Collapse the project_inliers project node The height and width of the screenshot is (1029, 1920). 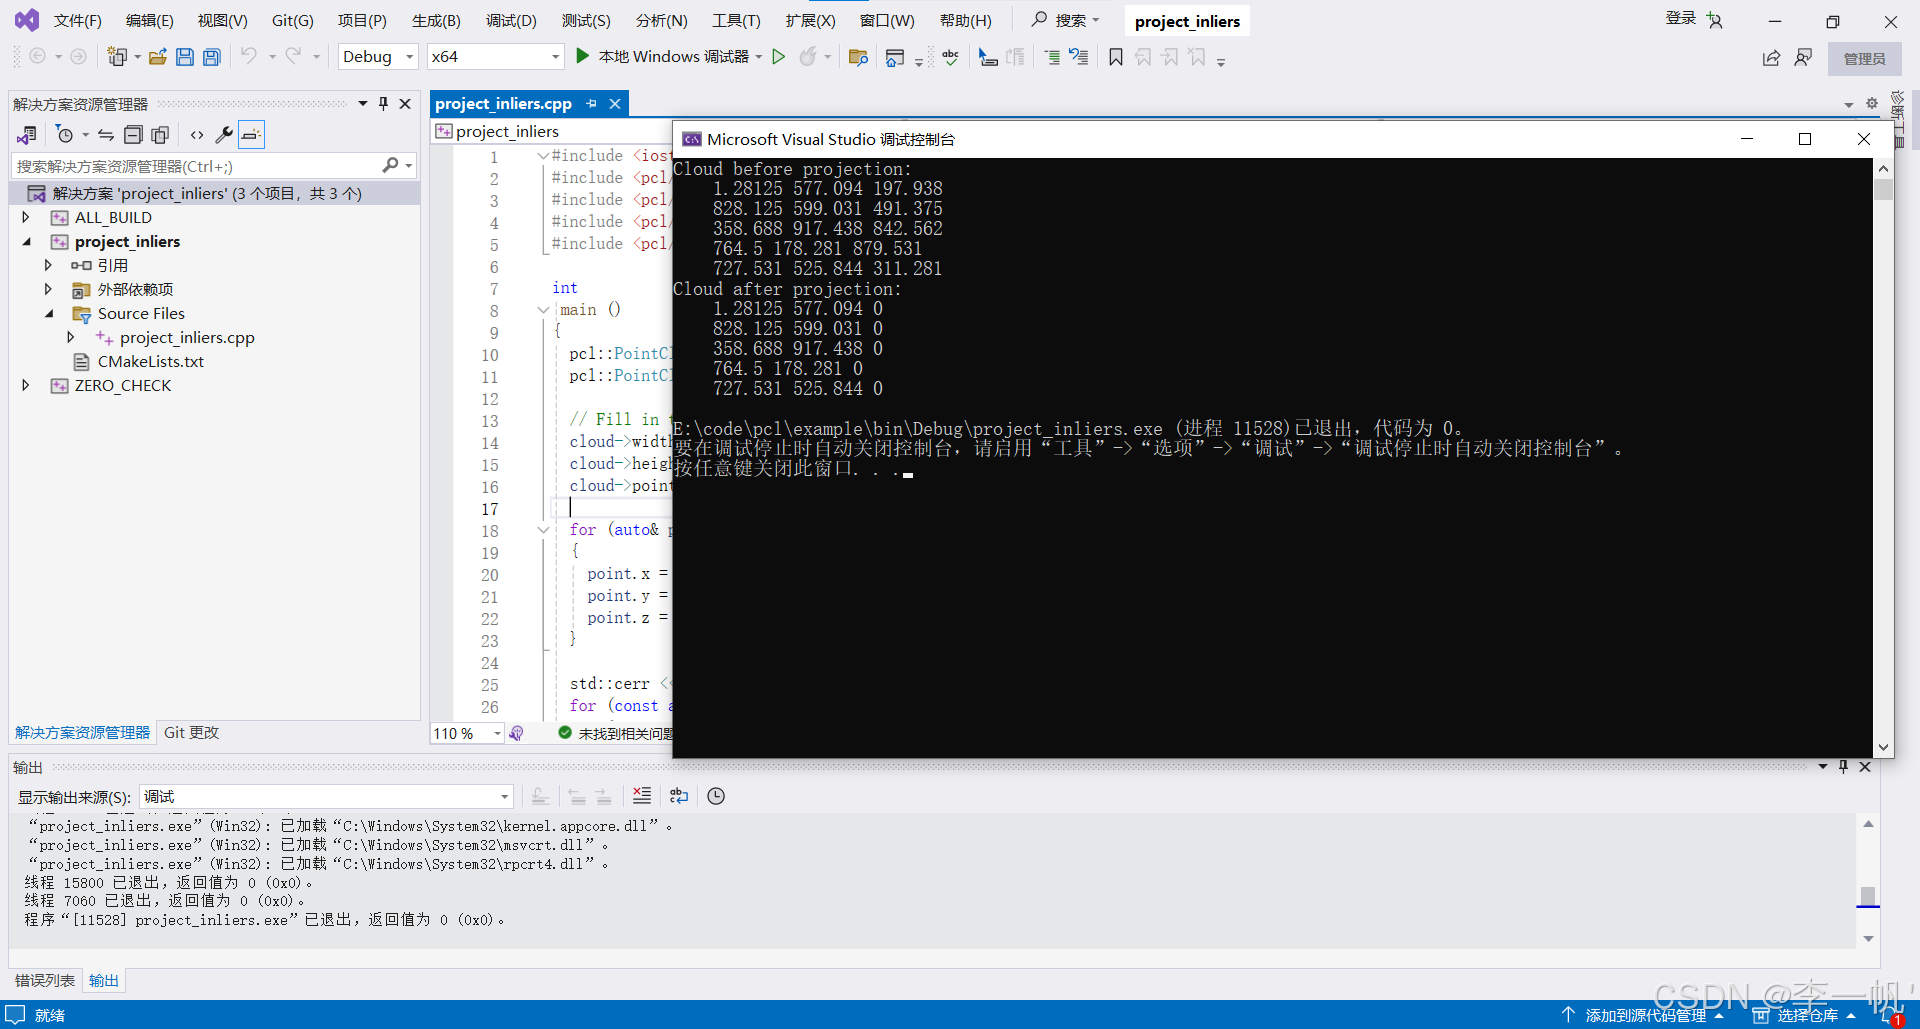26,241
